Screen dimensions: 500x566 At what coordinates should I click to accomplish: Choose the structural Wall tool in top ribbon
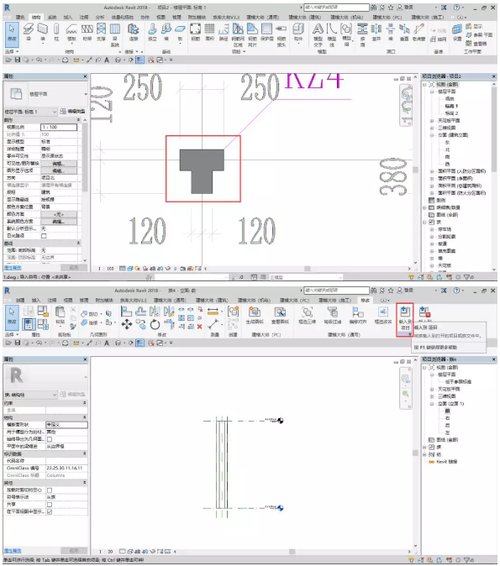point(43,32)
